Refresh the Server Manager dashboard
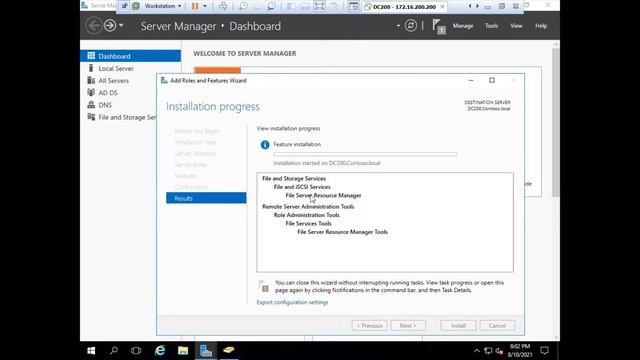Image resolution: width=640 pixels, height=360 pixels. [x=411, y=26]
